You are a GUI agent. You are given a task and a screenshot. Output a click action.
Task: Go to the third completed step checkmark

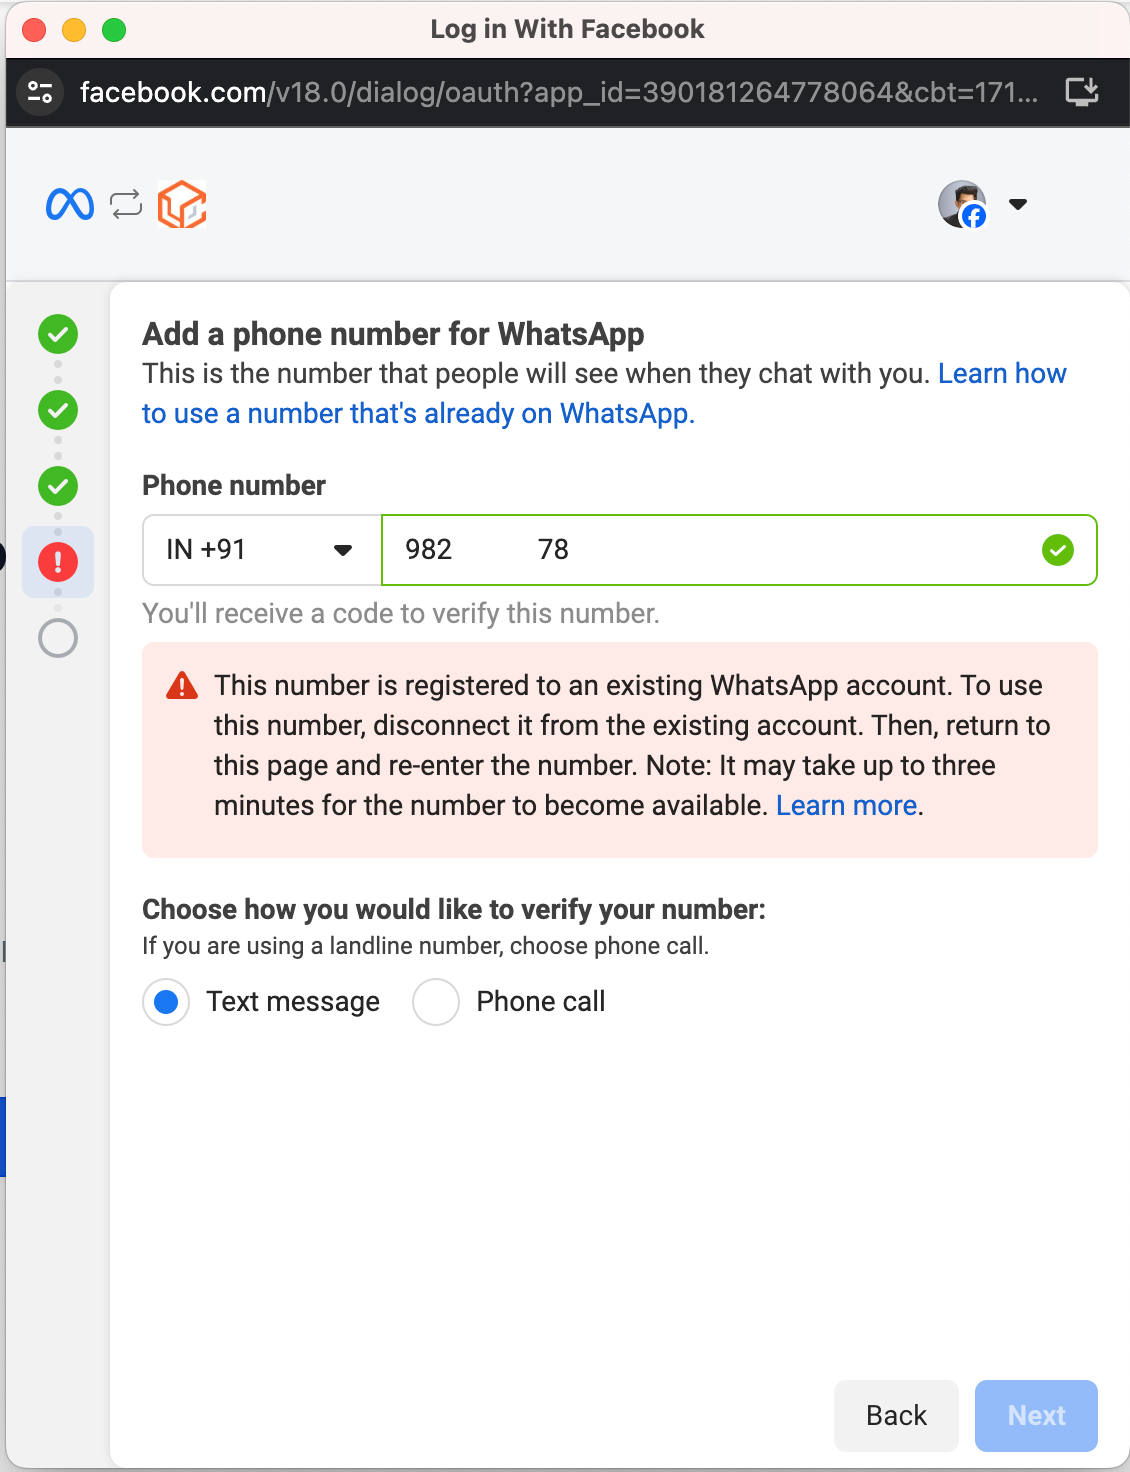pos(58,486)
